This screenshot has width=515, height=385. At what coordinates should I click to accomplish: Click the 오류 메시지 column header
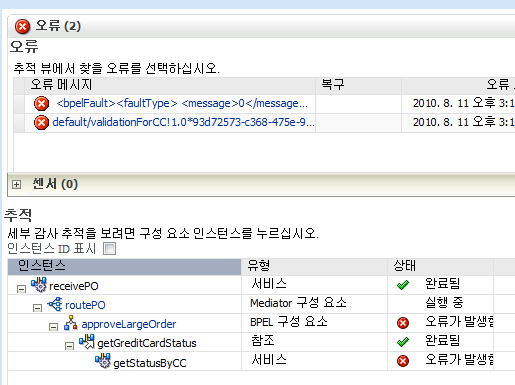tap(170, 85)
